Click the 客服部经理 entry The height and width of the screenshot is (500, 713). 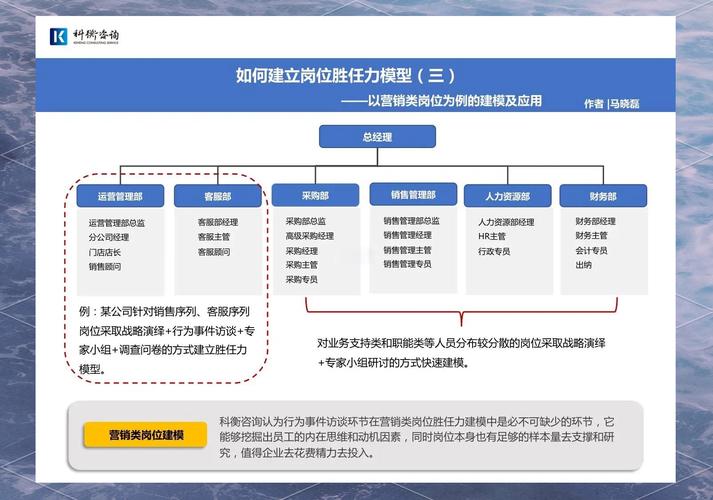click(218, 222)
